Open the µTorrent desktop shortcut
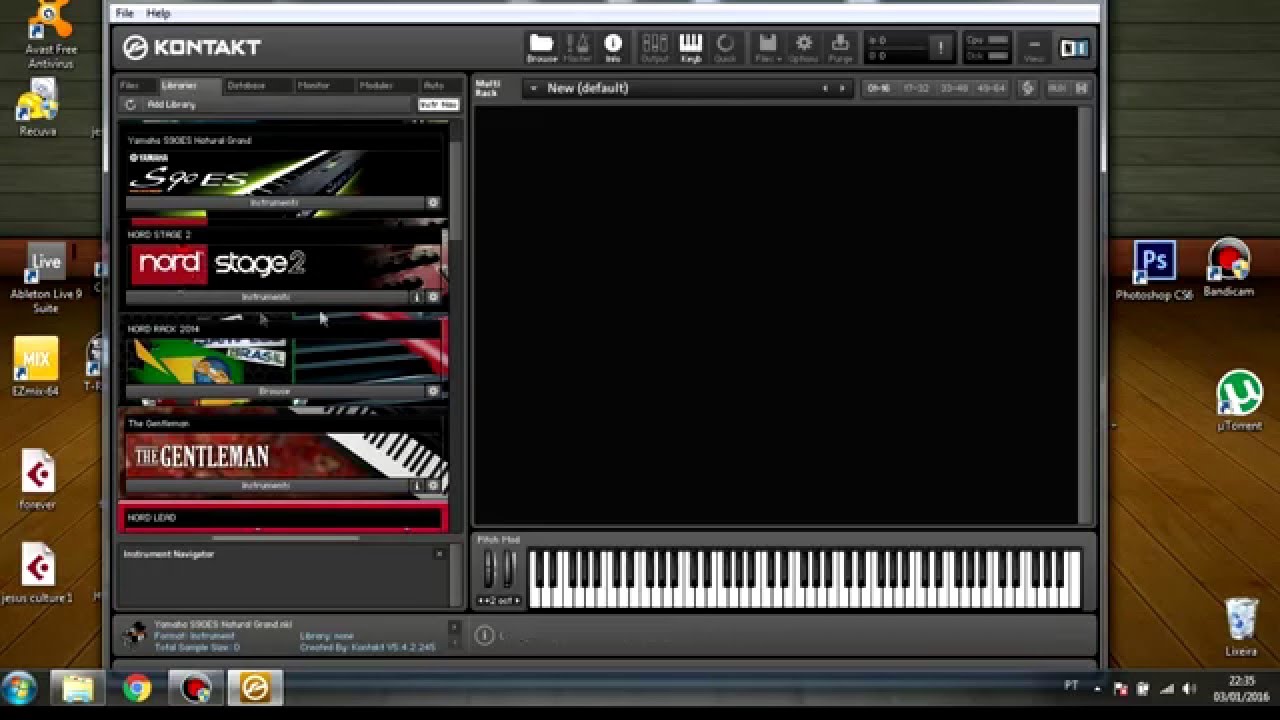The image size is (1280, 720). pos(1239,402)
